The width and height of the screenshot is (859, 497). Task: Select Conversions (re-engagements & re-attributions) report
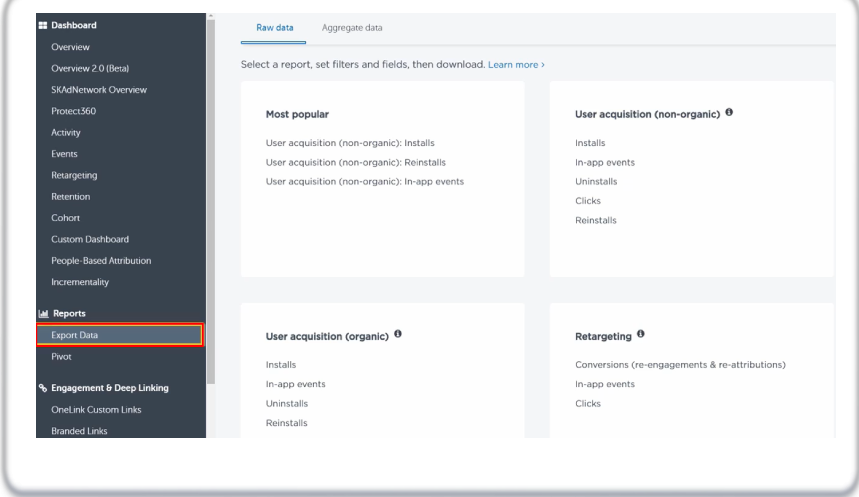pyautogui.click(x=680, y=365)
